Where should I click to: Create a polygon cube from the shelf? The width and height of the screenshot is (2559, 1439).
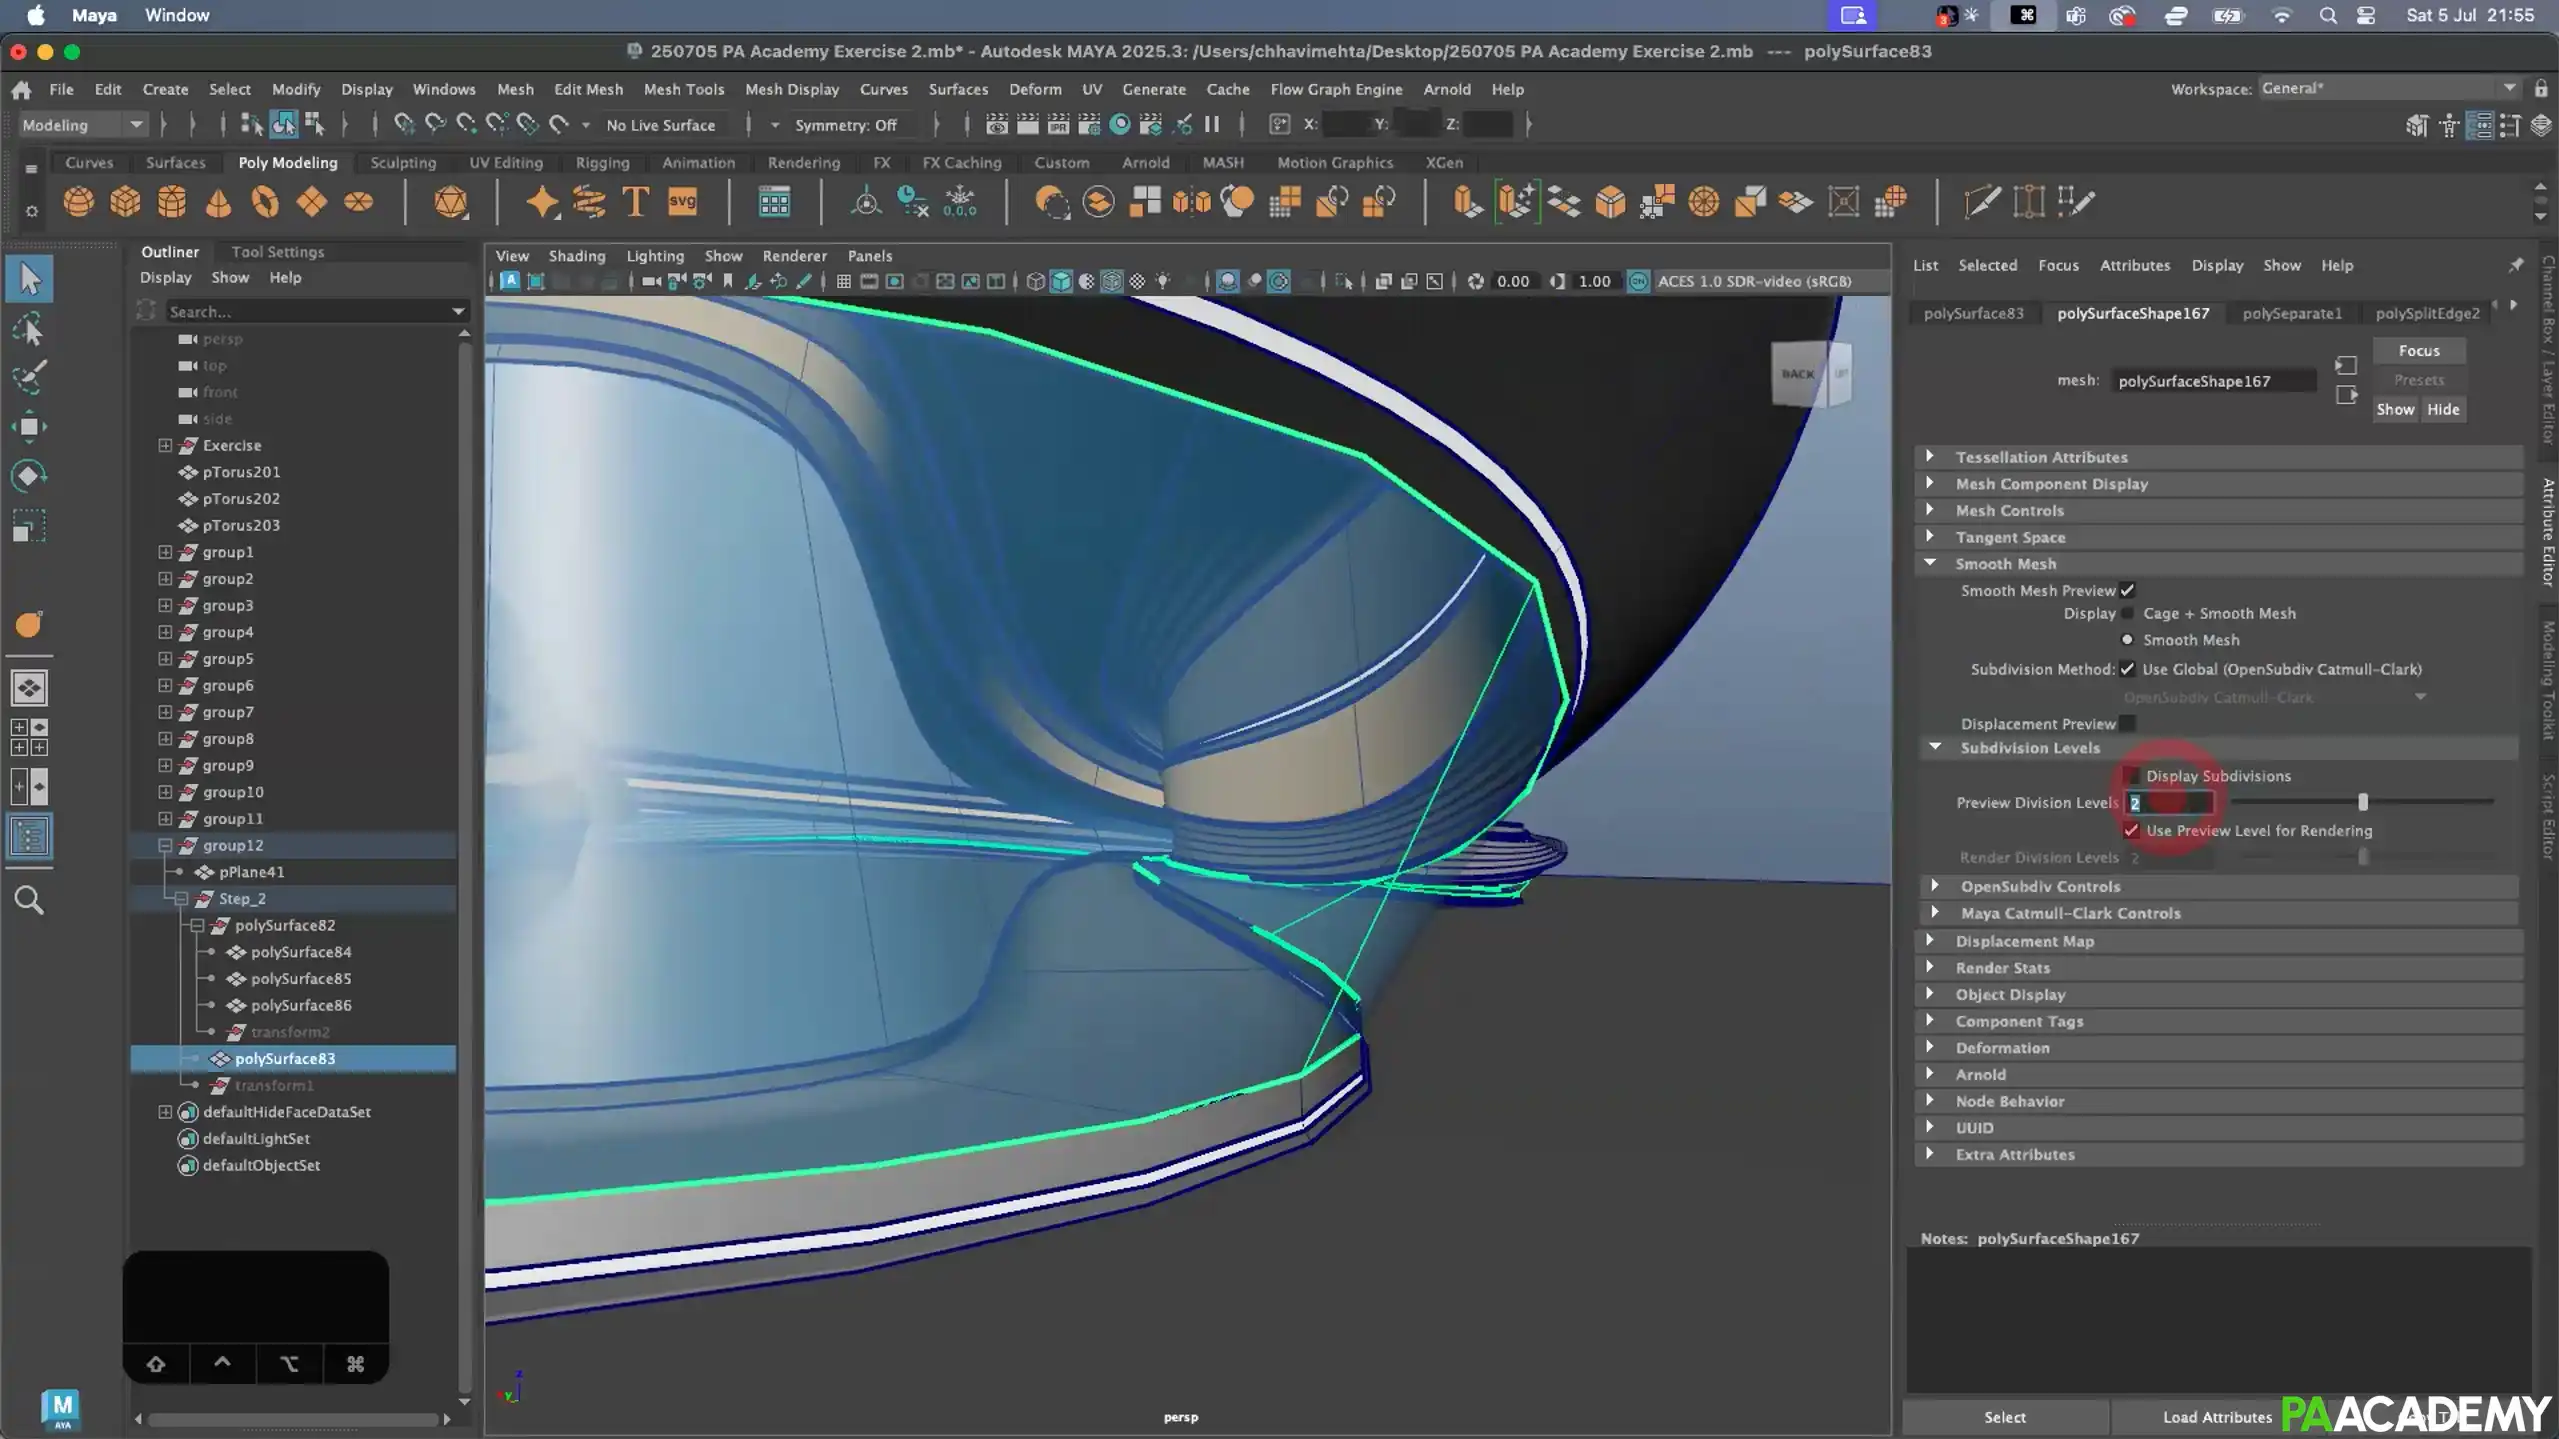pos(124,202)
